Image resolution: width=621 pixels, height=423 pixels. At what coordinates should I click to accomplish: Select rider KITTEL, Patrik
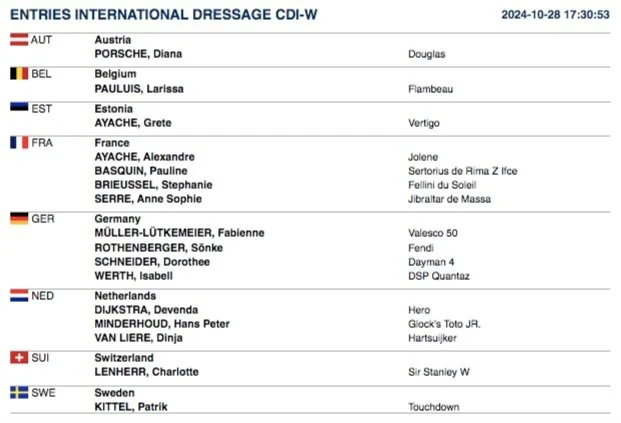(x=131, y=407)
